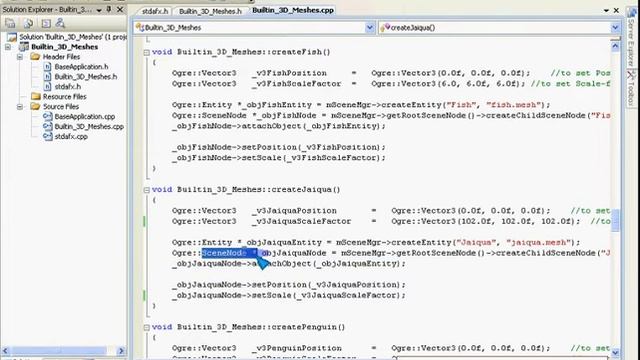Click the highlighted 'SceneNode *' selection

click(230, 253)
